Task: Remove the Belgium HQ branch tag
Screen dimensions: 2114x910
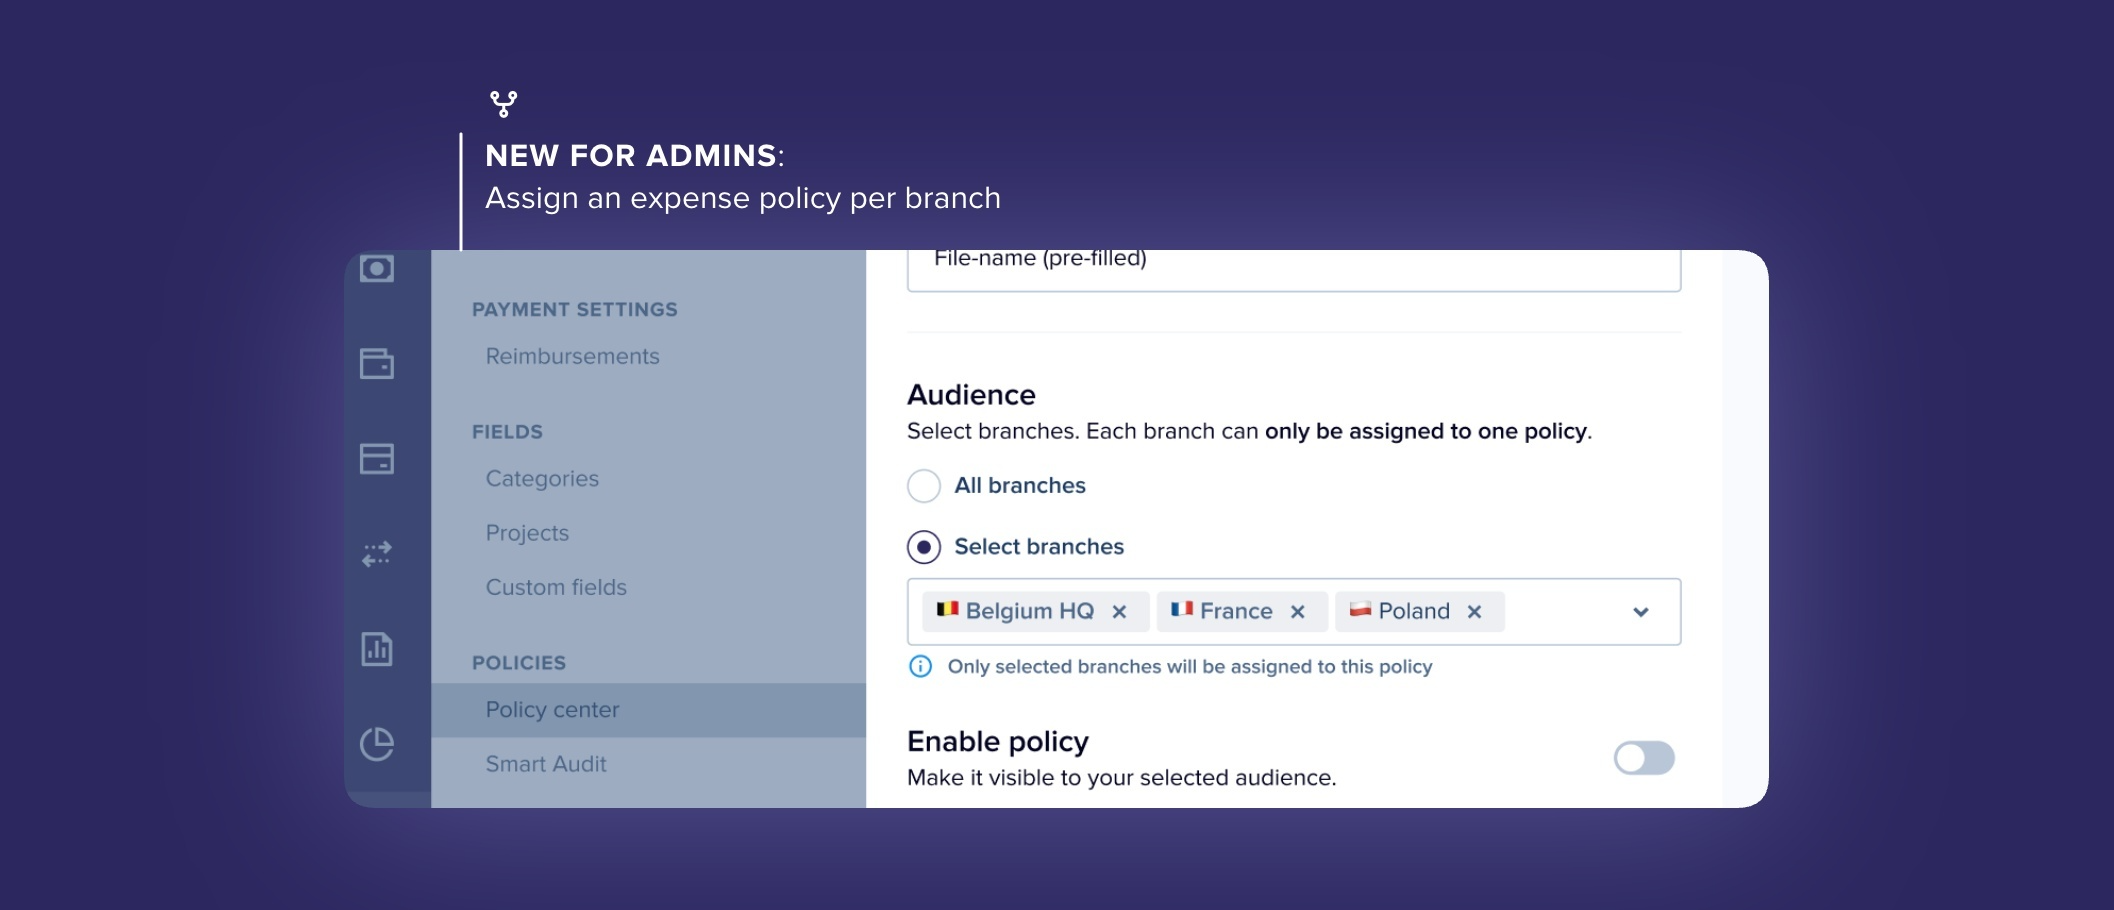Action: tap(1120, 612)
